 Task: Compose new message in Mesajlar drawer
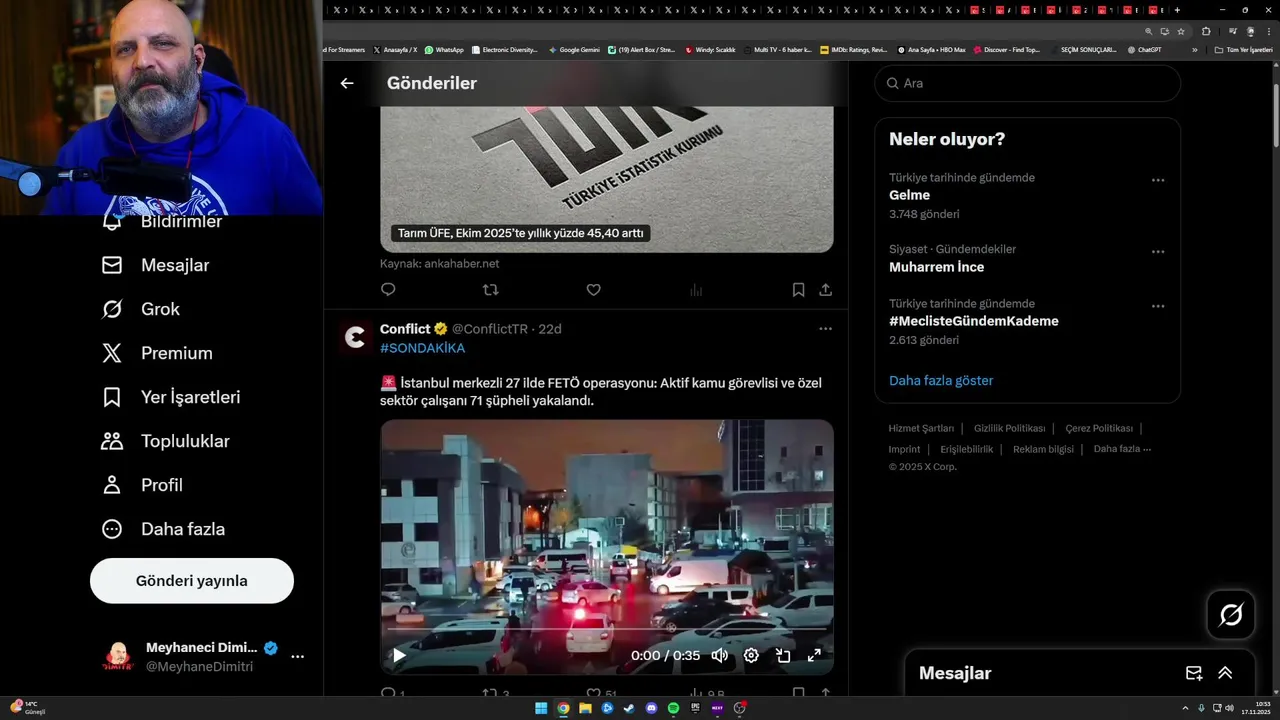[1194, 674]
